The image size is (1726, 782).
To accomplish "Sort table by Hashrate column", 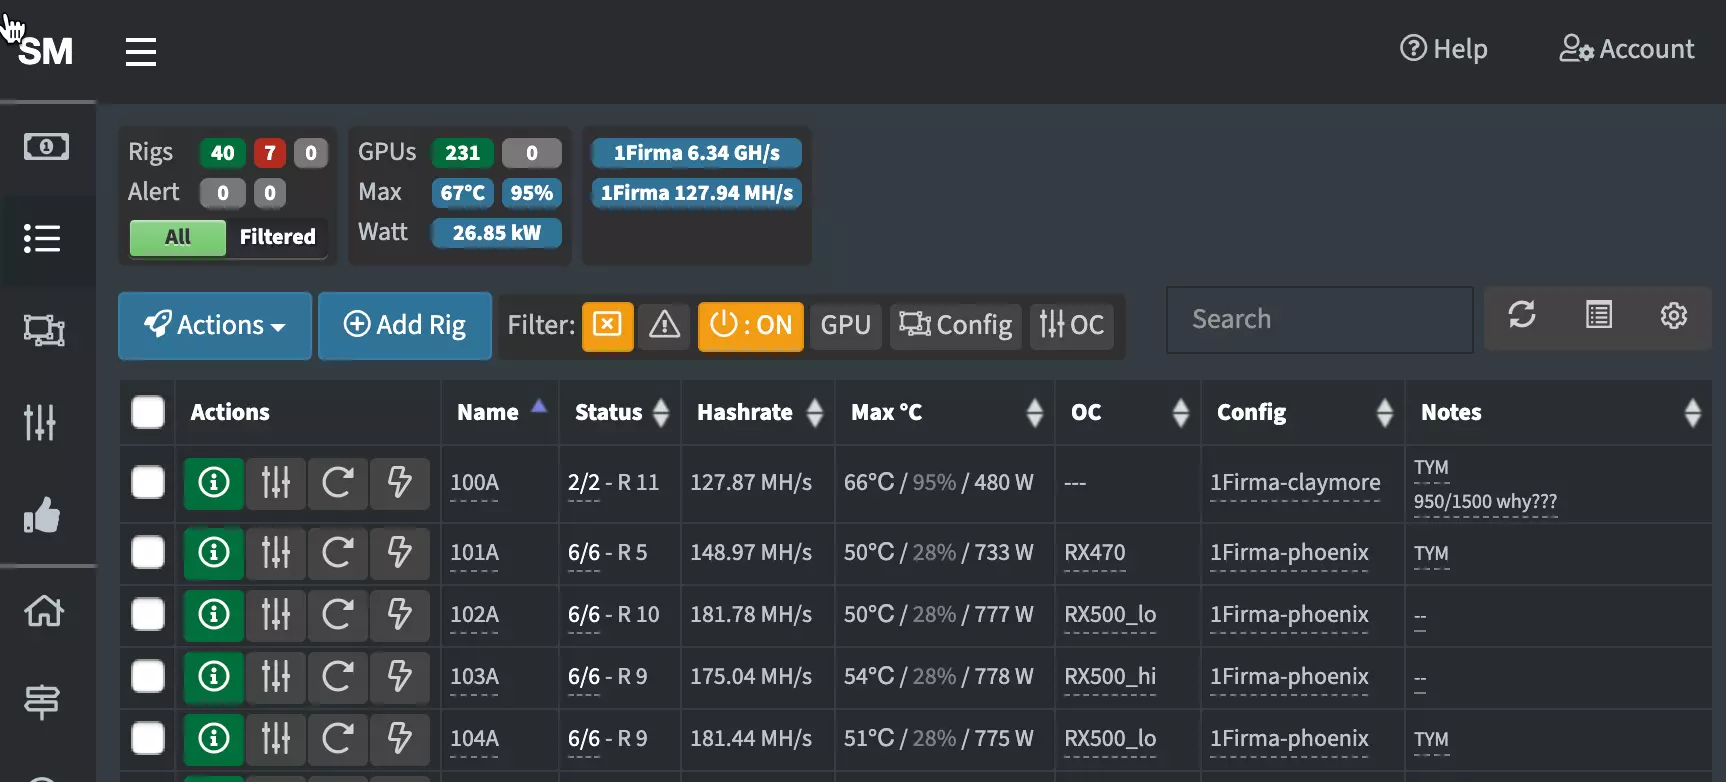I will click(758, 412).
